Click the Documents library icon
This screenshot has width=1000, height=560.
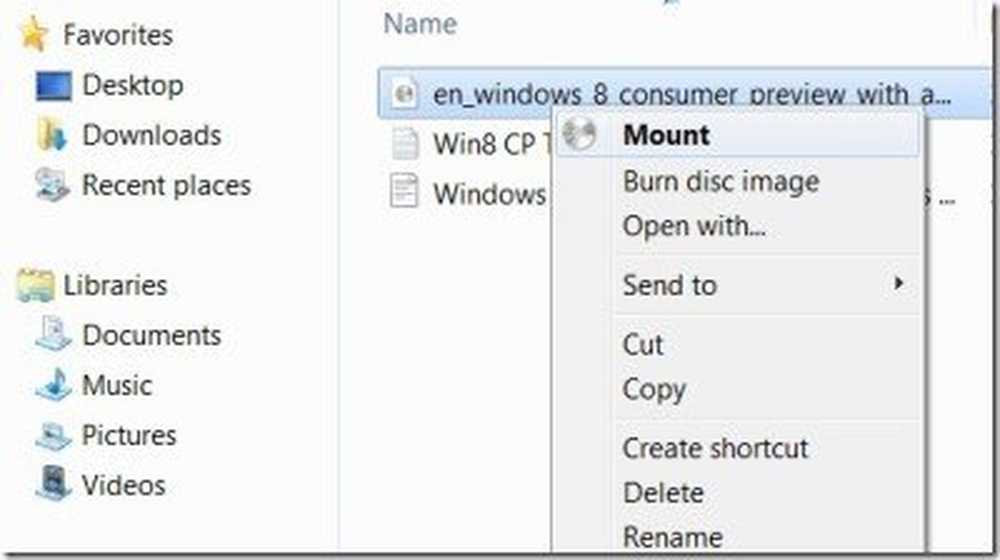53,335
